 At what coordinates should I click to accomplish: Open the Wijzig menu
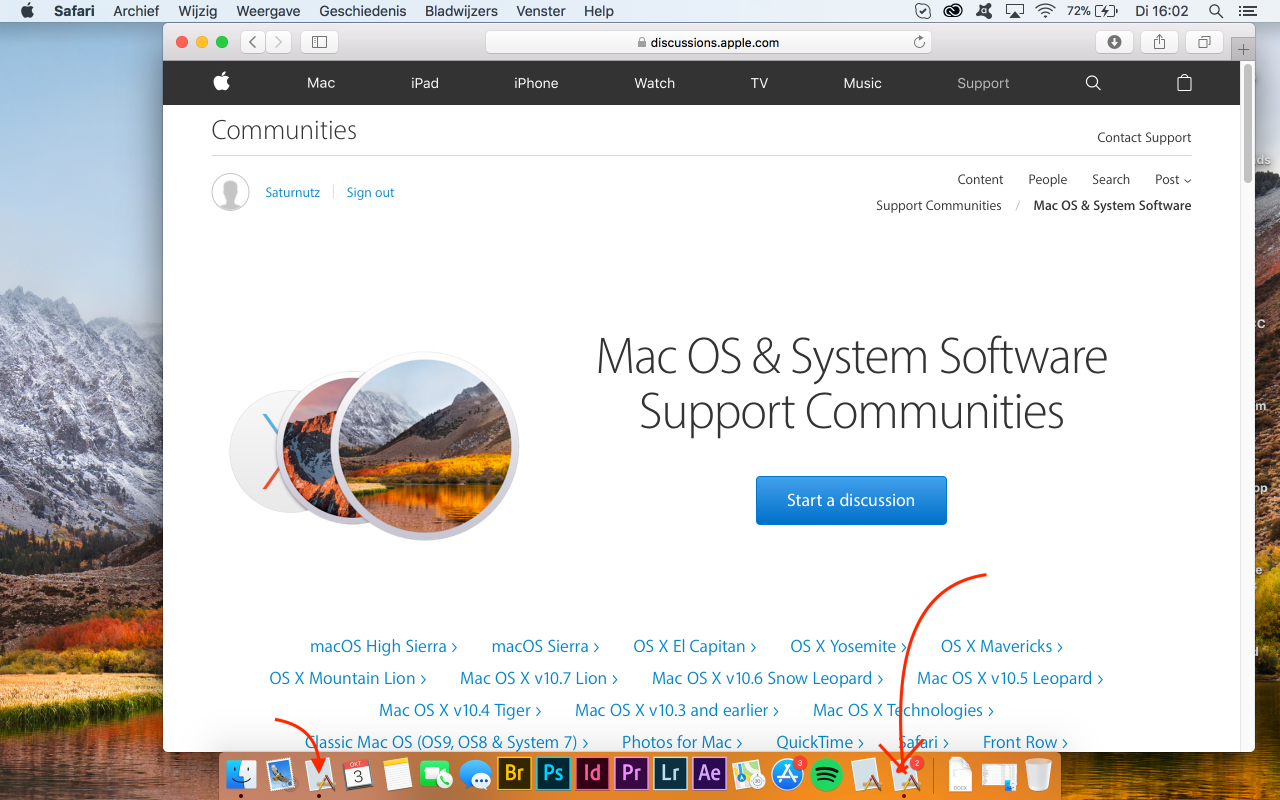click(198, 11)
